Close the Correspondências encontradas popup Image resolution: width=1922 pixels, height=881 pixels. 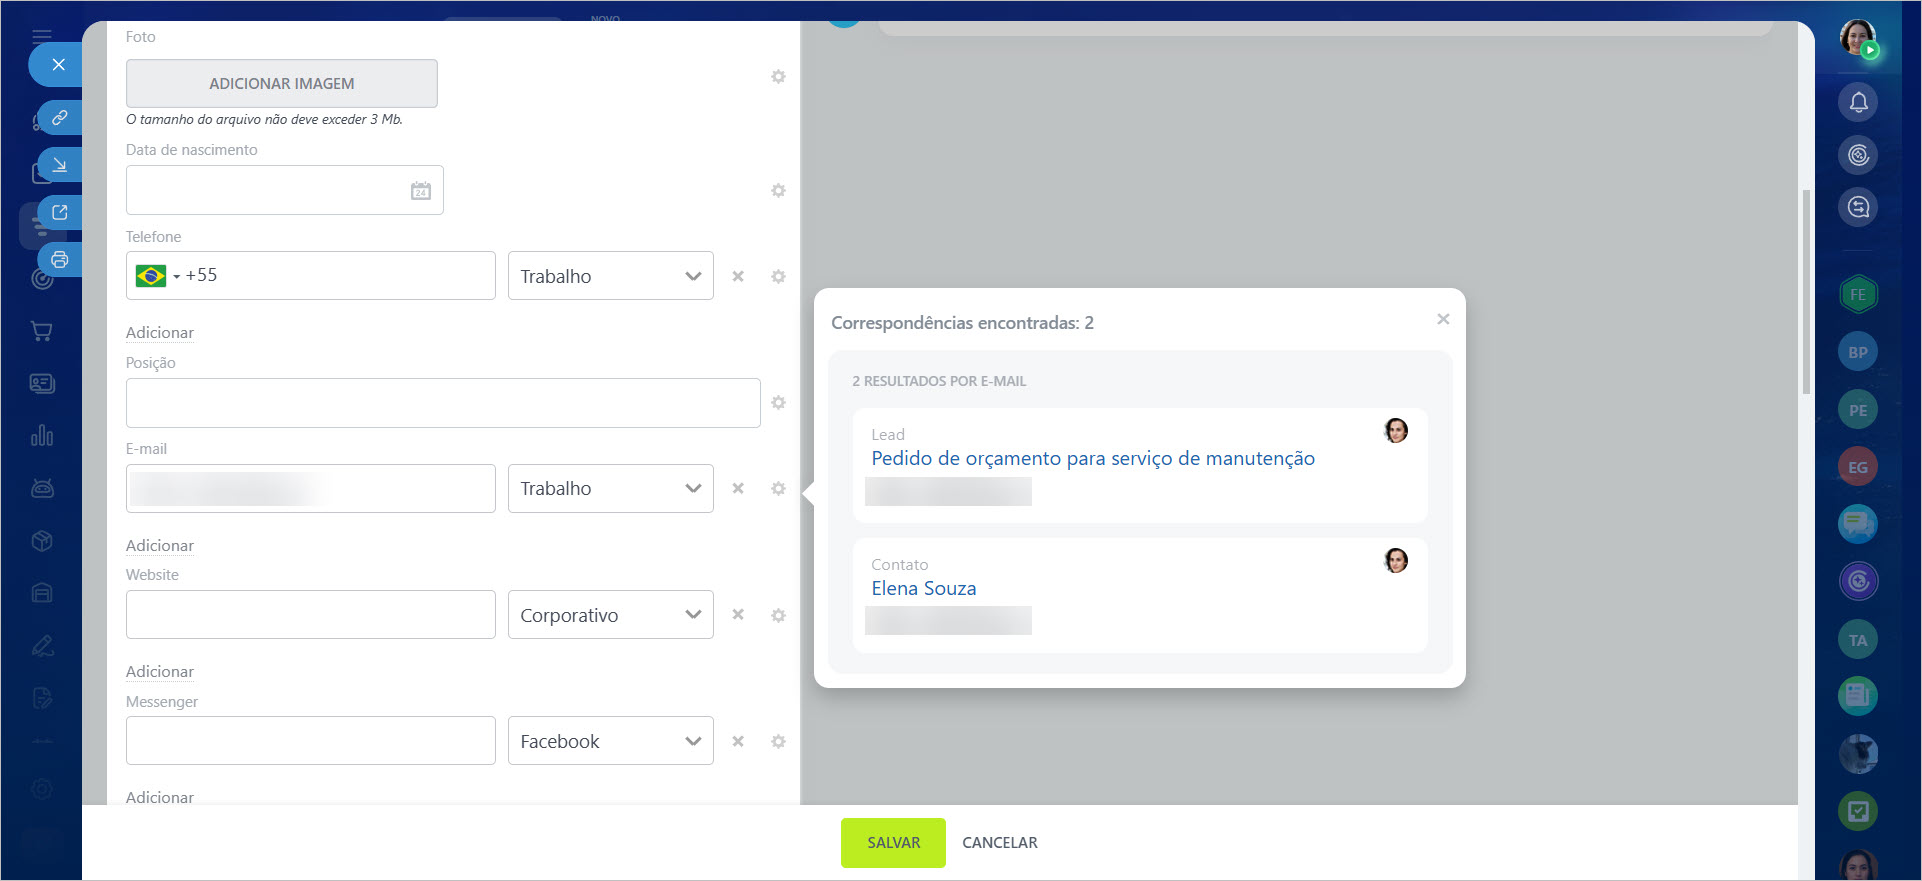pyautogui.click(x=1443, y=319)
